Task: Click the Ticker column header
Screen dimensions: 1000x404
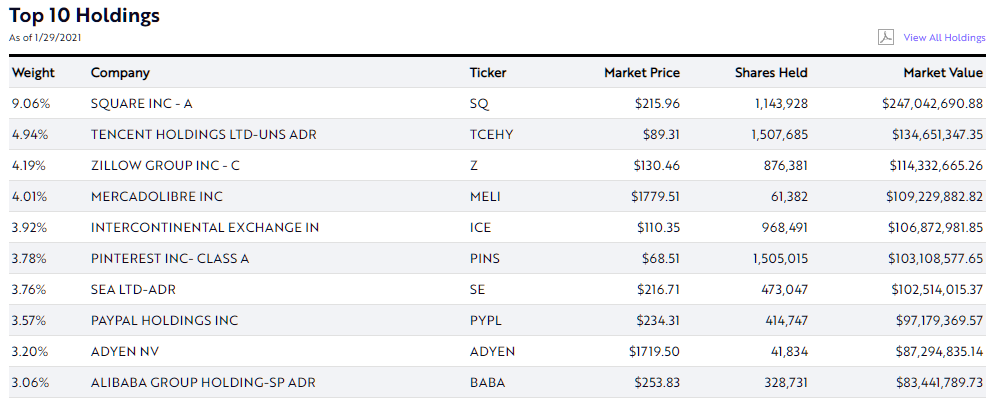Action: coord(488,73)
